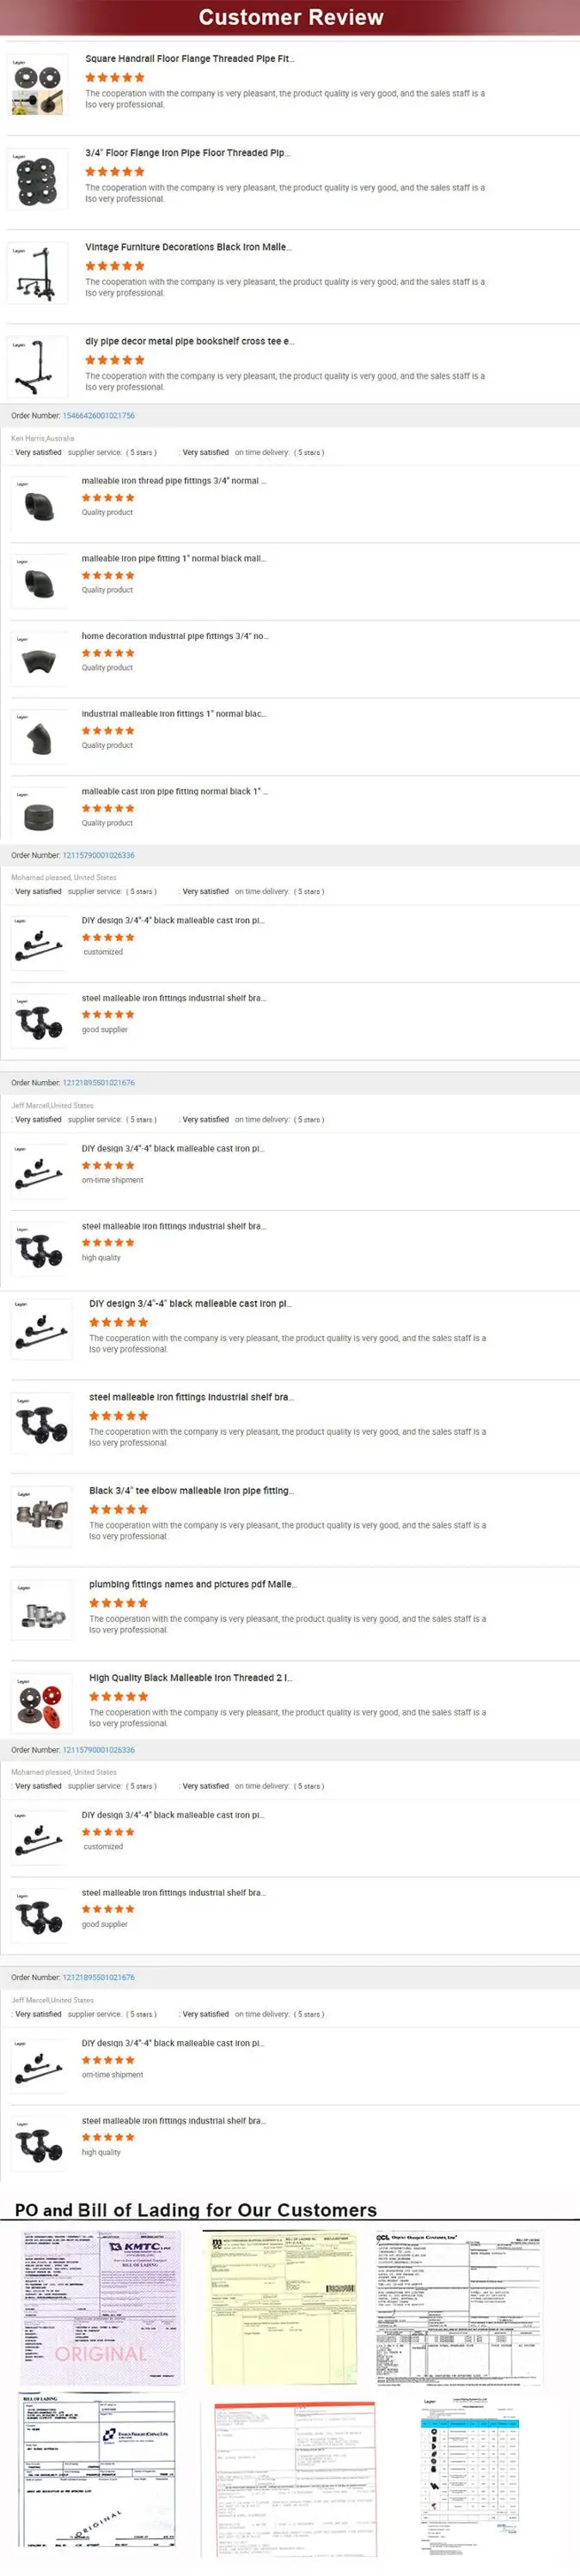Screen dimensions: 580x2576
Task: Click the industrial malleable iron fittings 1" title
Action: pos(173,714)
